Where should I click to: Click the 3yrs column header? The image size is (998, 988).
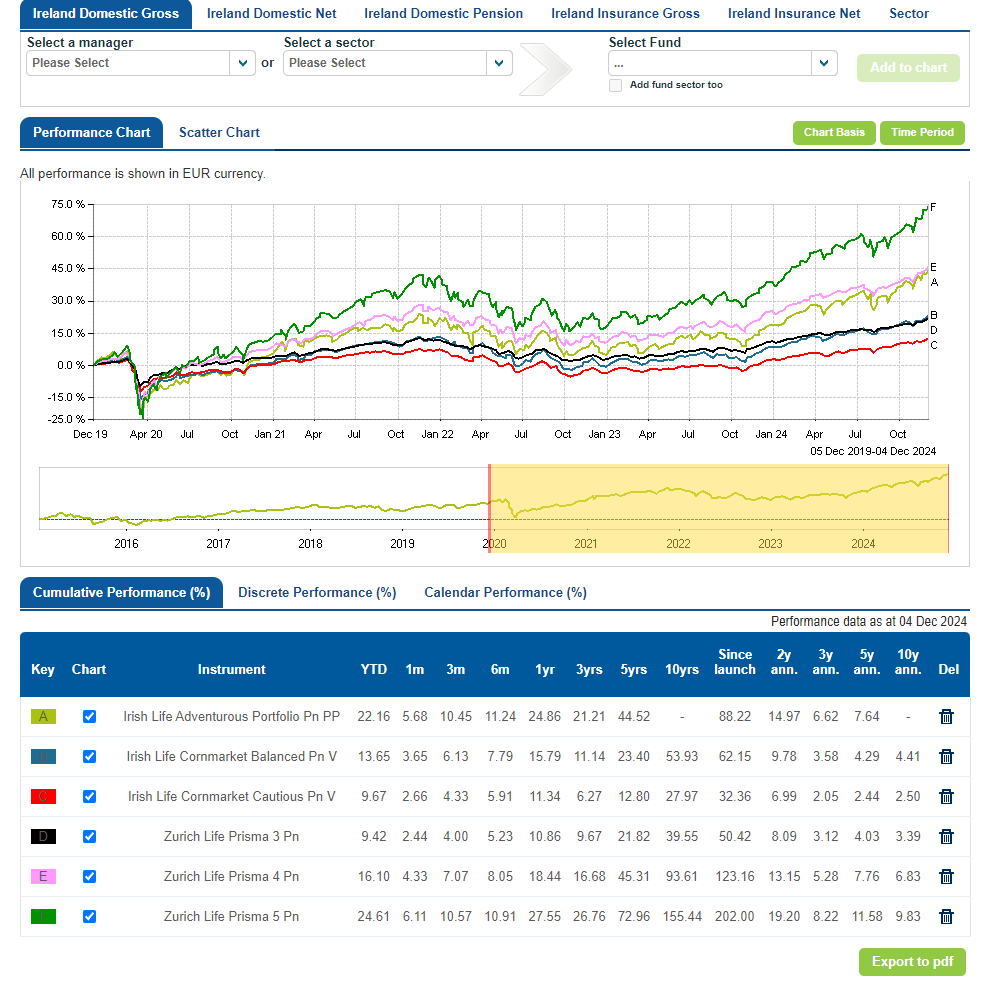coord(589,670)
